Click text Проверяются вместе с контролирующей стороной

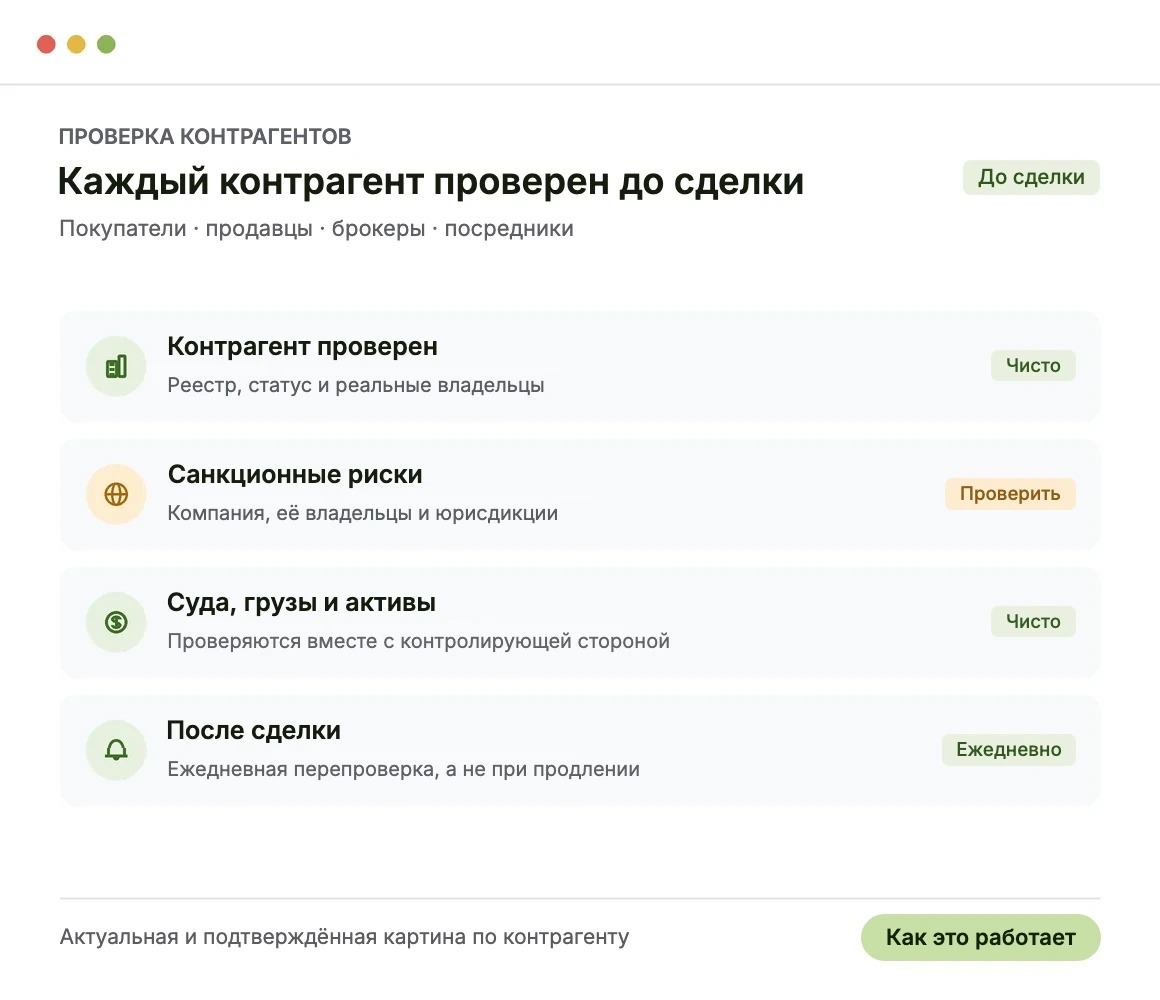point(419,641)
